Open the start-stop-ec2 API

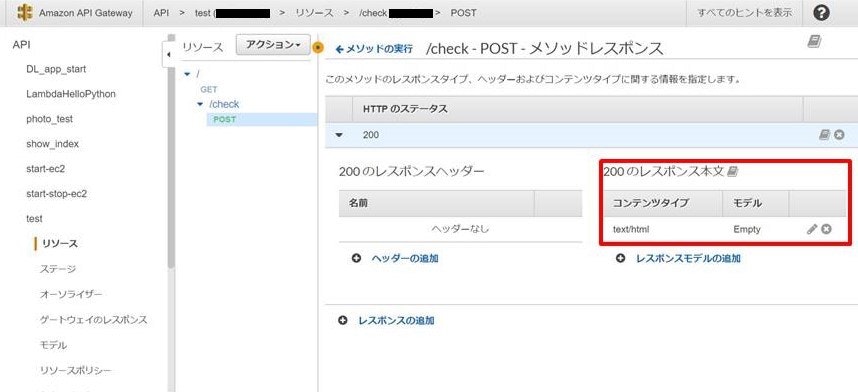point(56,194)
